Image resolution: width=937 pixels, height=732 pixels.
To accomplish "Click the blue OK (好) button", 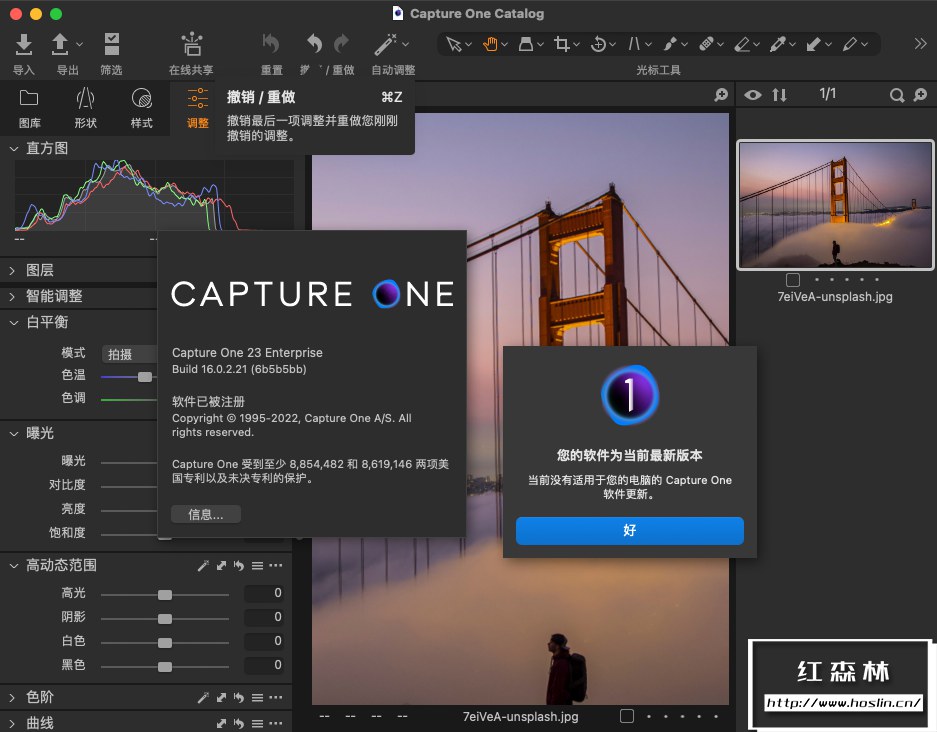I will 629,531.
